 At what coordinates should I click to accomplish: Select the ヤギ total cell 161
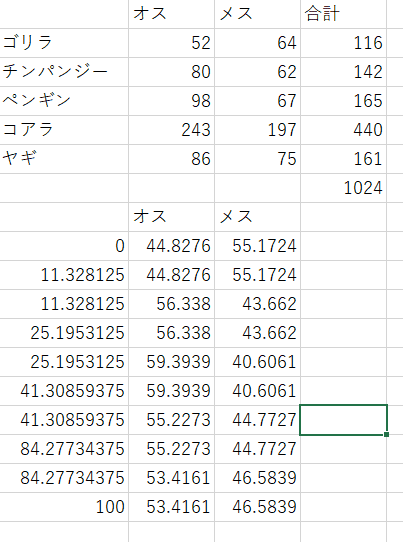click(x=344, y=159)
